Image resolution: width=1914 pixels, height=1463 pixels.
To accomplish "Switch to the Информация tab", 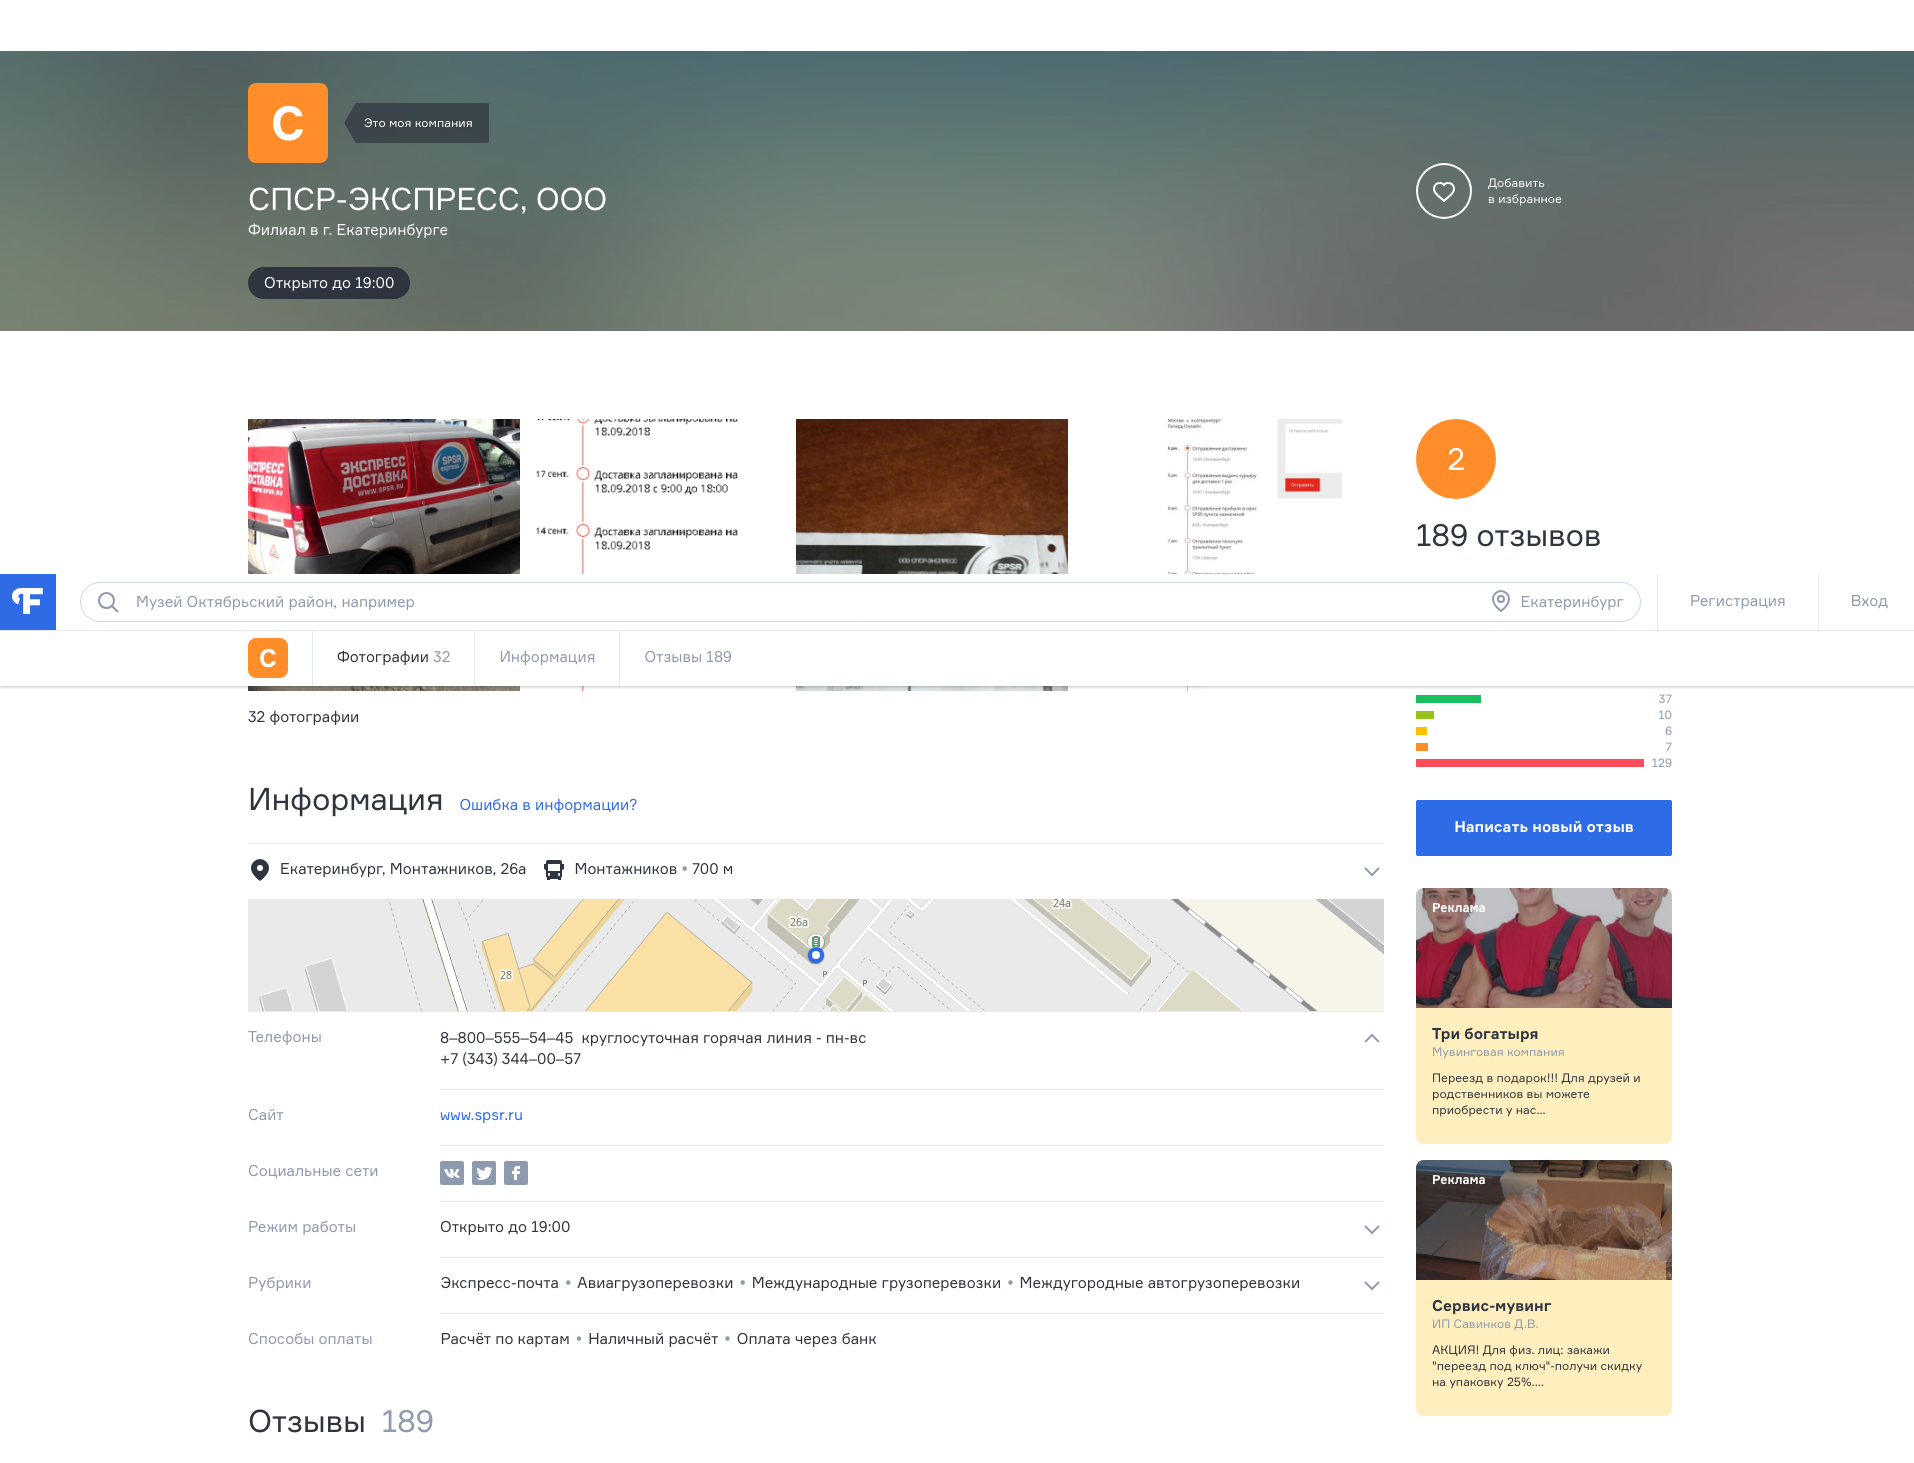I will click(547, 658).
